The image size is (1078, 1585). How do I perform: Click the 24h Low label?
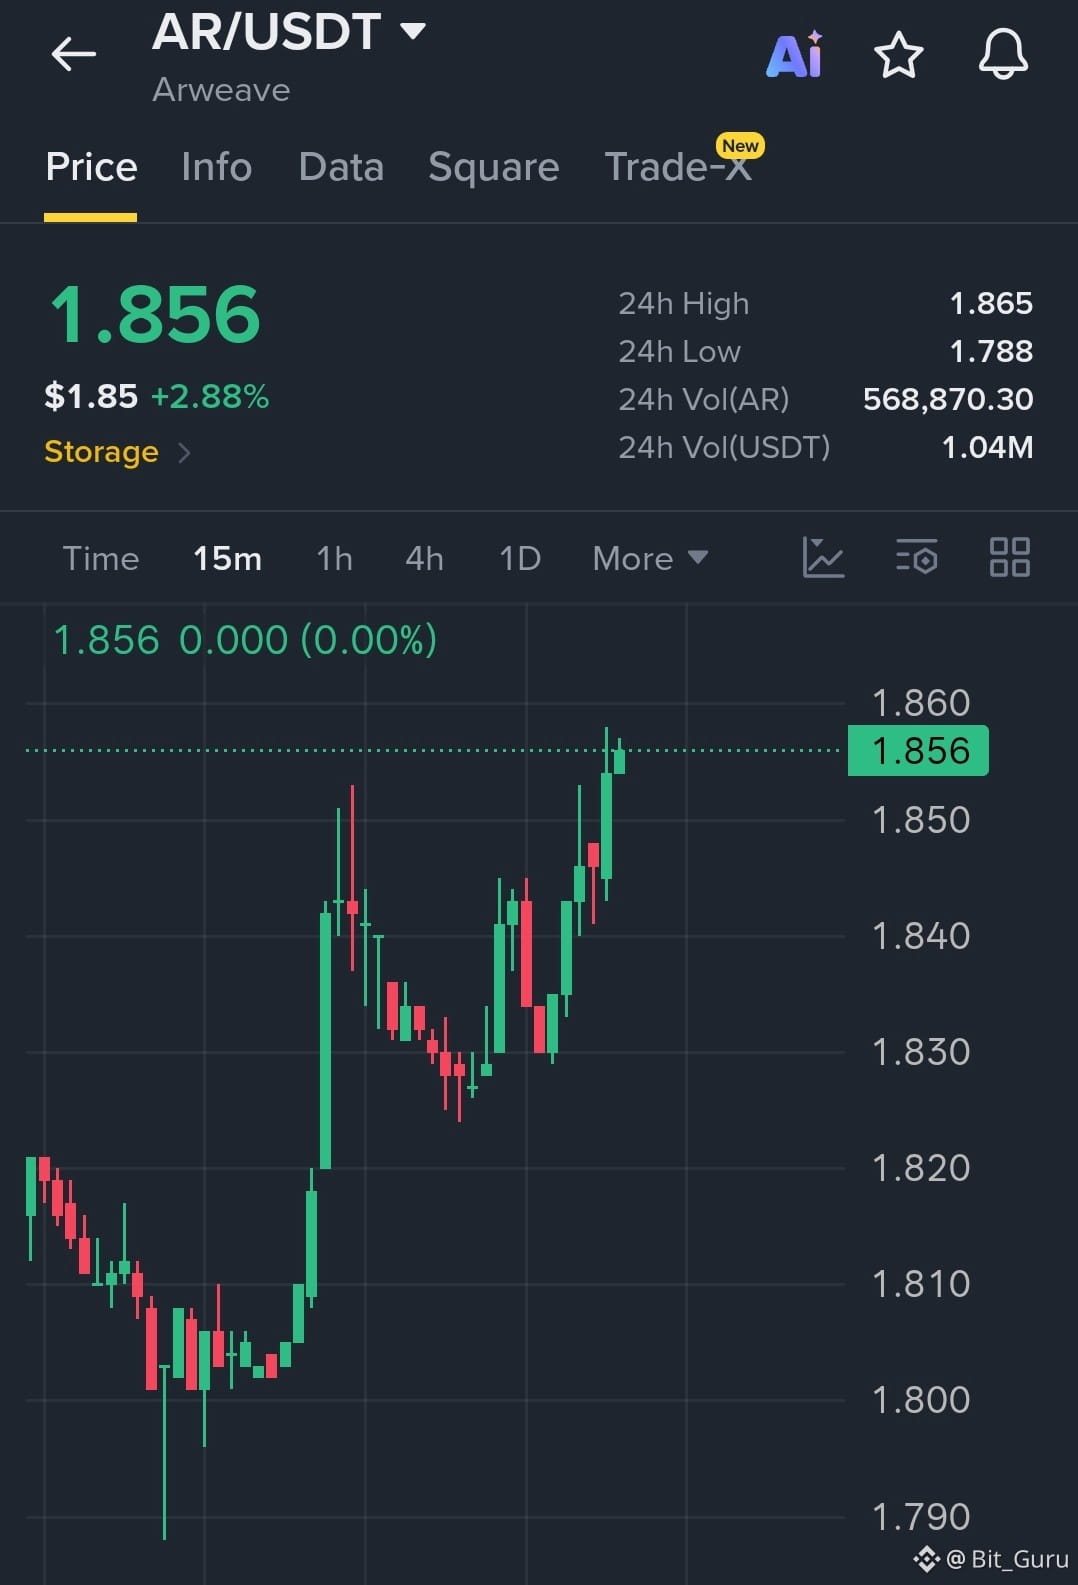[x=679, y=351]
